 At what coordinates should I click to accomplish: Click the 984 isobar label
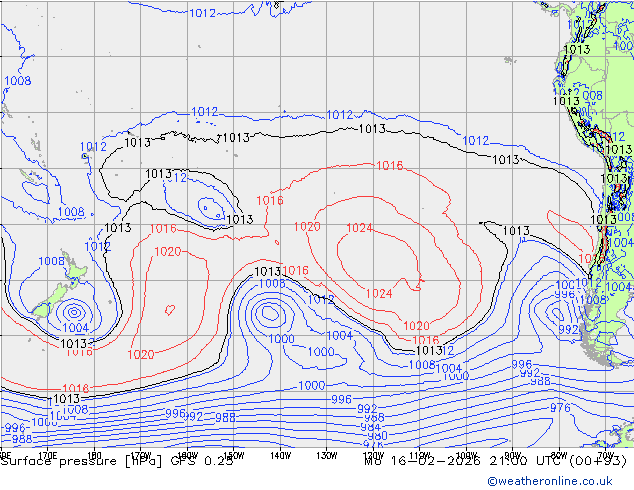pos(370,427)
